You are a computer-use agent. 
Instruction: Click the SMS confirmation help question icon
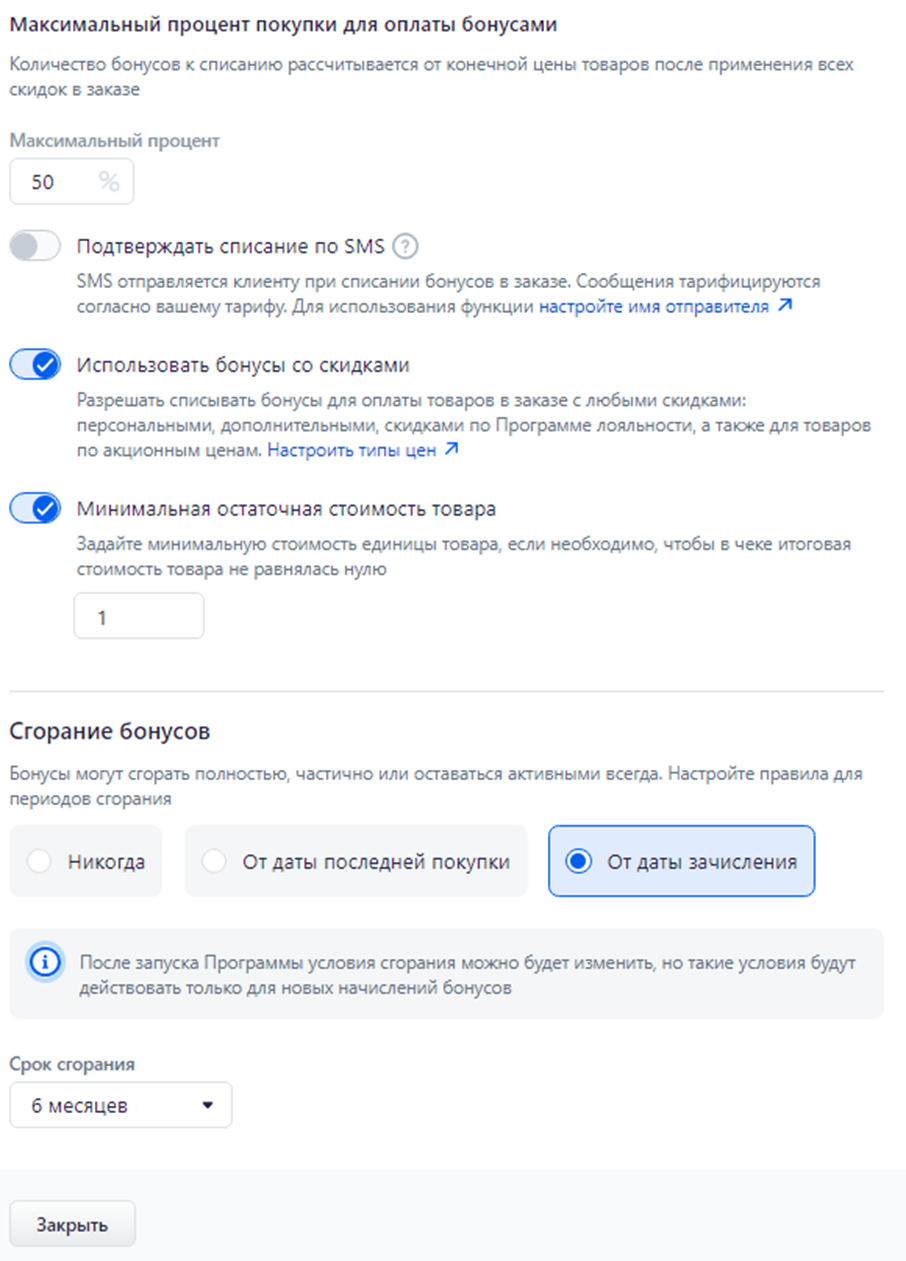405,246
